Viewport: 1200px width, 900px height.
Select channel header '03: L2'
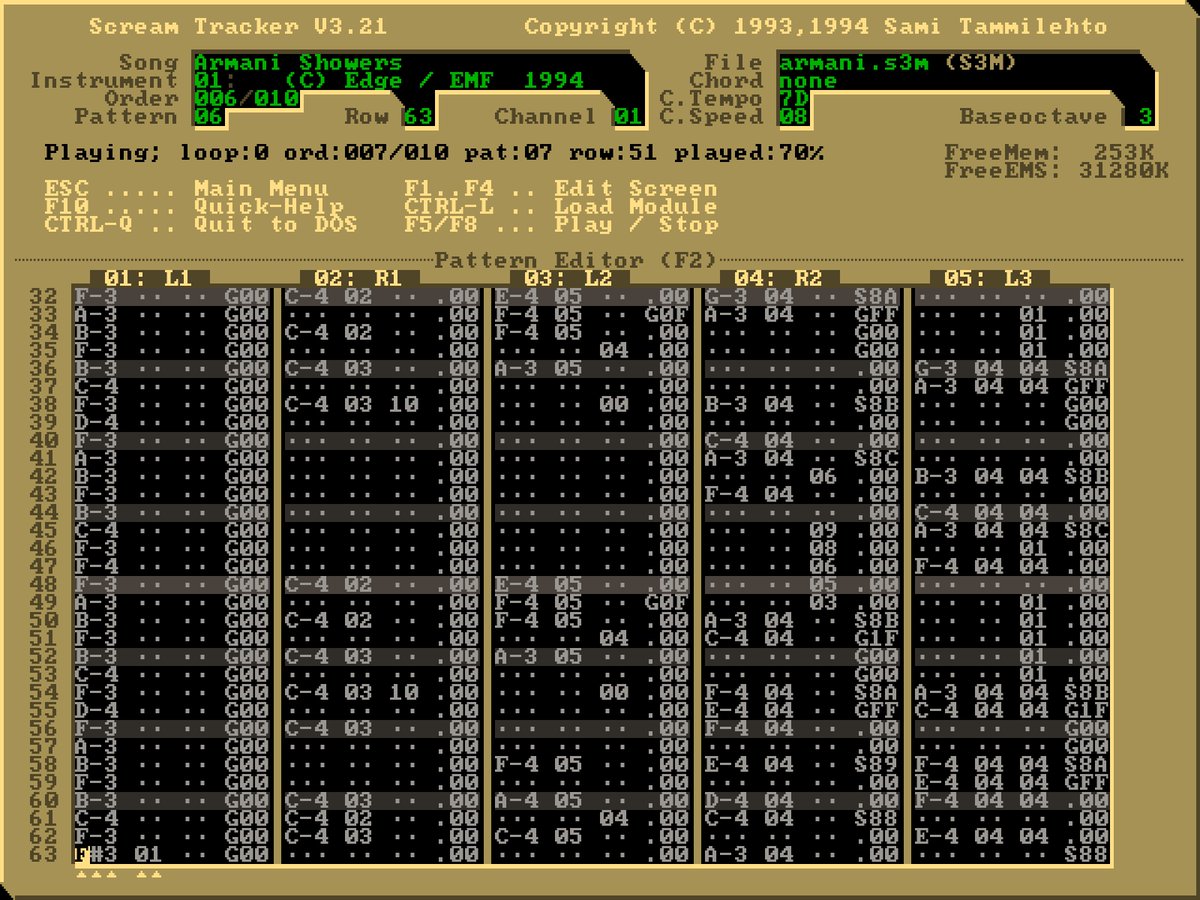click(x=569, y=278)
